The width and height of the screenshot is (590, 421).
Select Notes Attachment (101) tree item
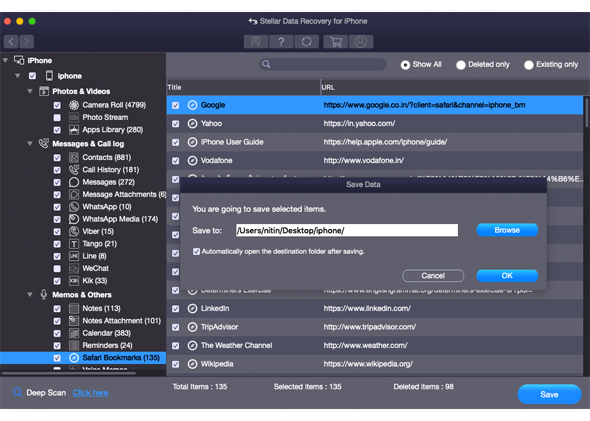(x=122, y=321)
